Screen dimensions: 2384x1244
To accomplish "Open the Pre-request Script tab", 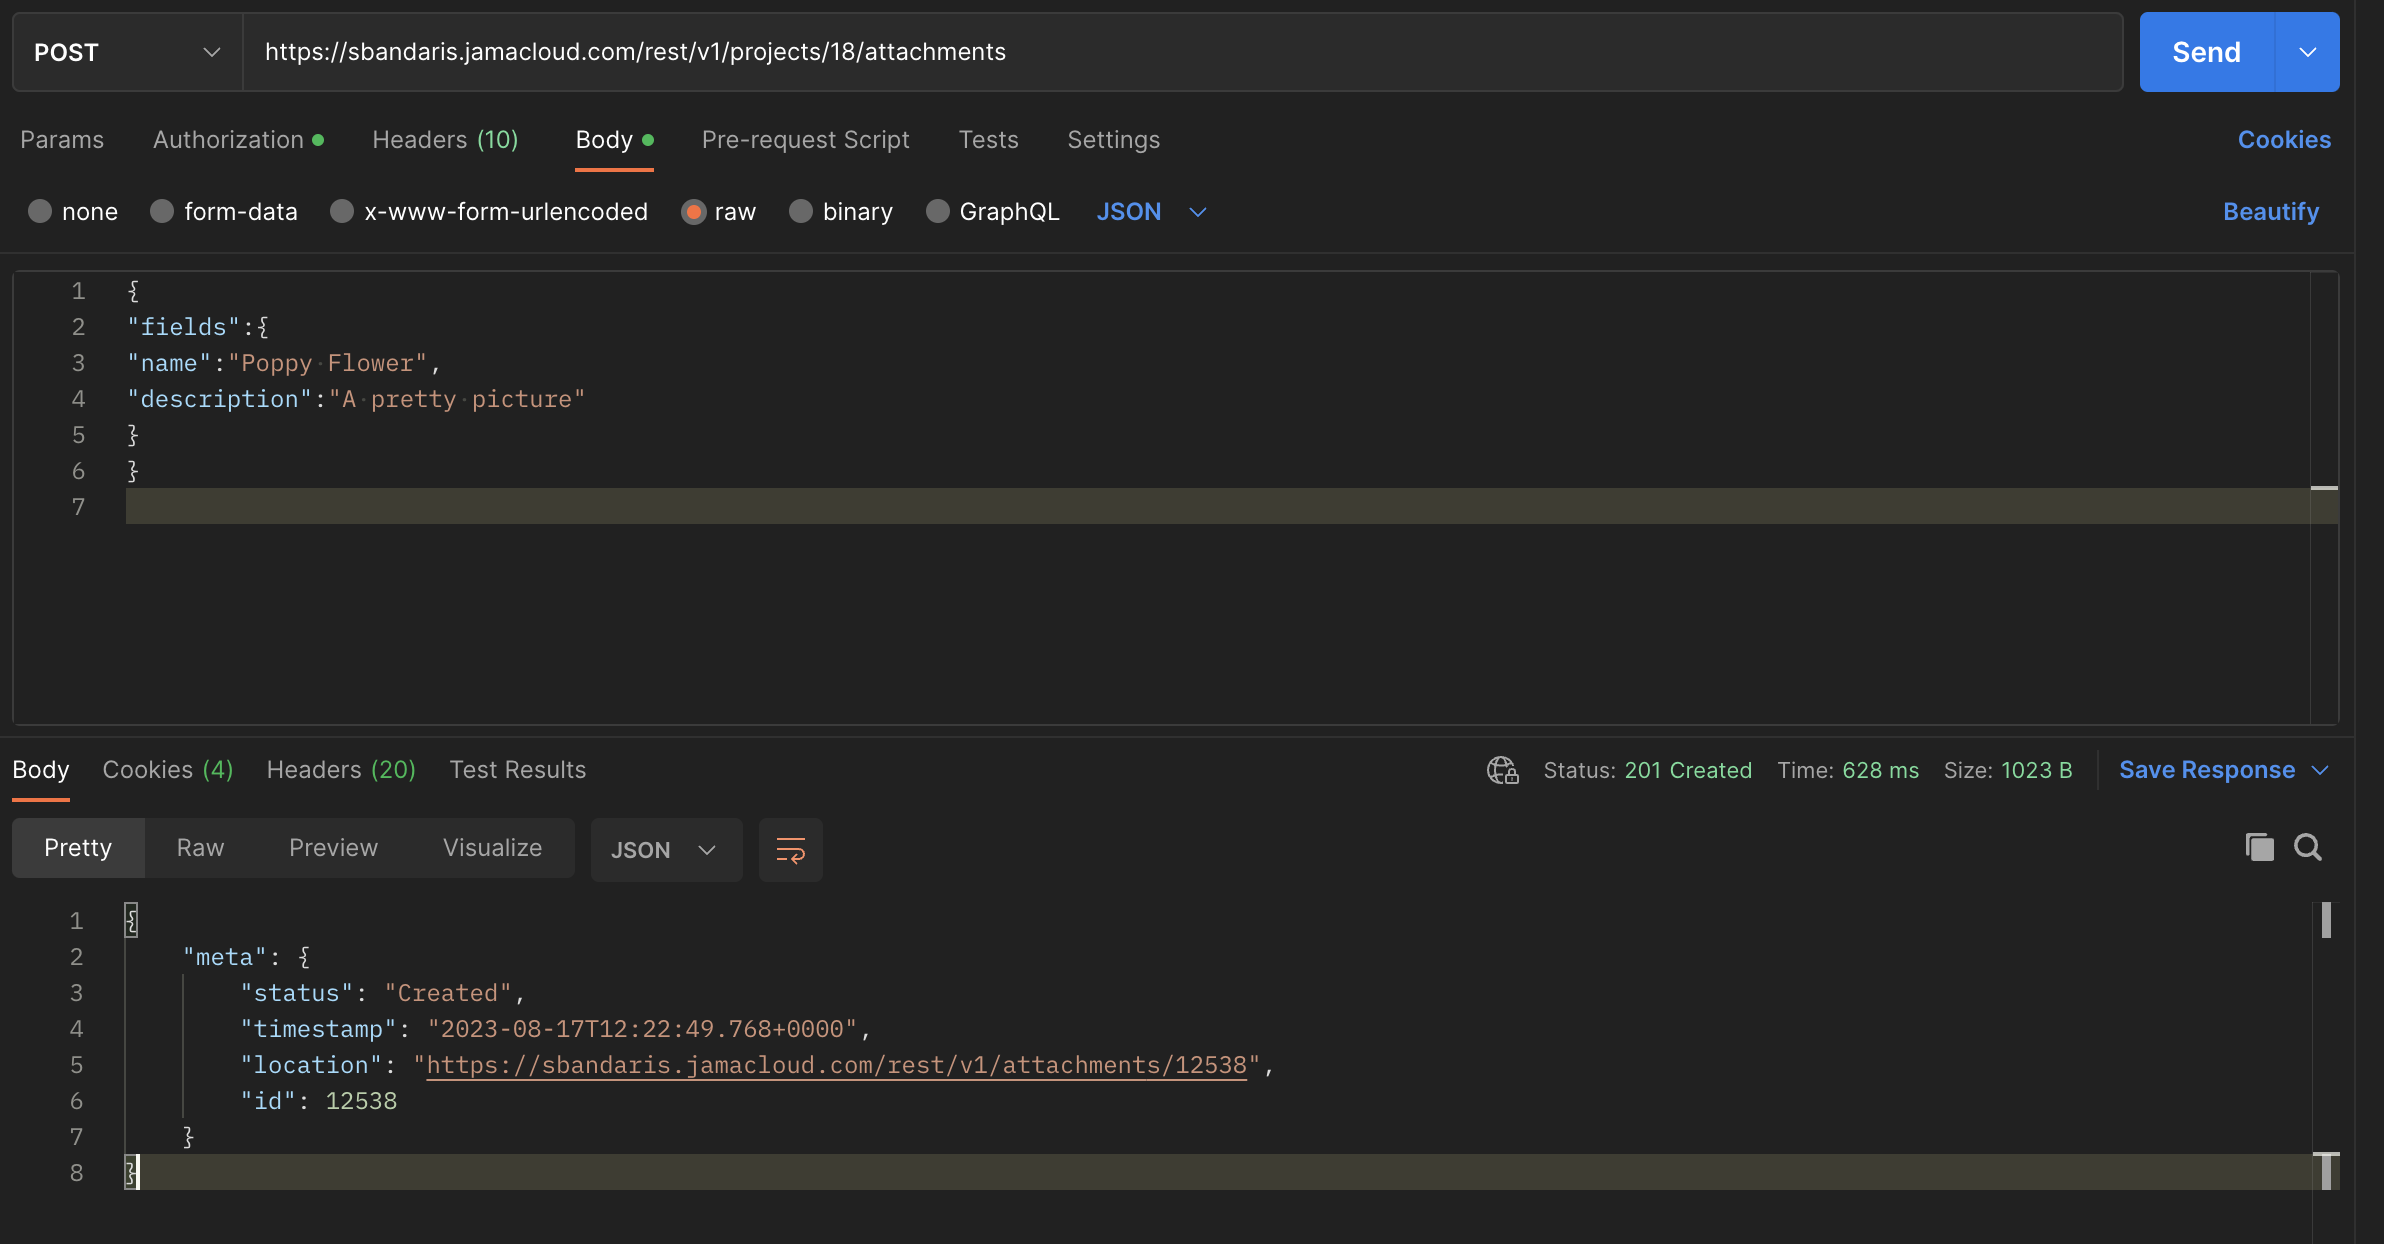I will coord(806,140).
